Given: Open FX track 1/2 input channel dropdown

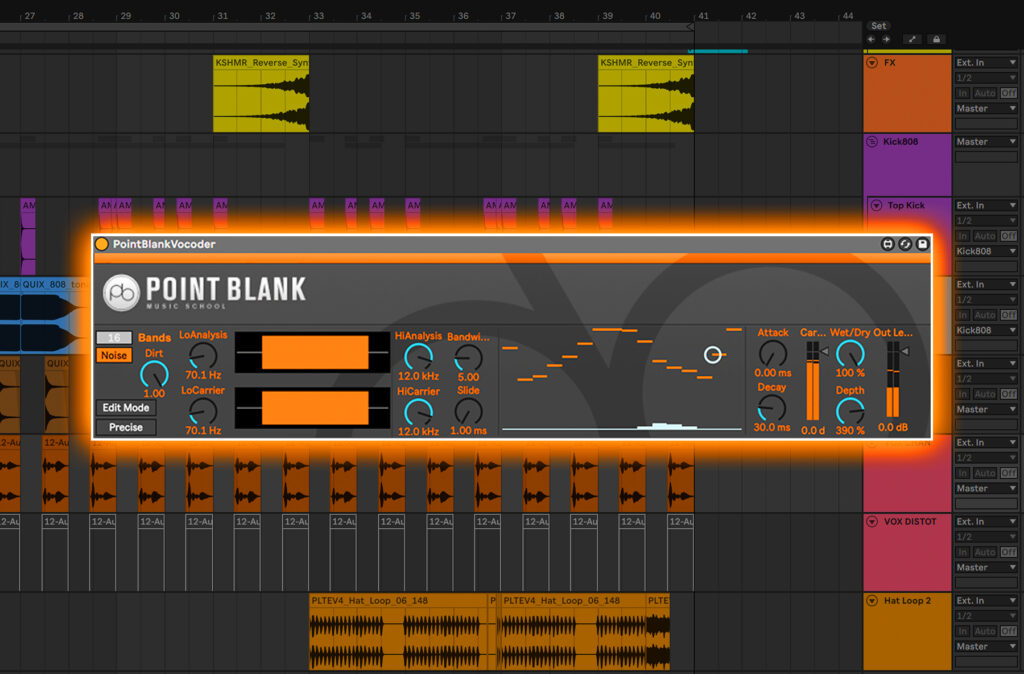Looking at the screenshot, I should (x=986, y=78).
